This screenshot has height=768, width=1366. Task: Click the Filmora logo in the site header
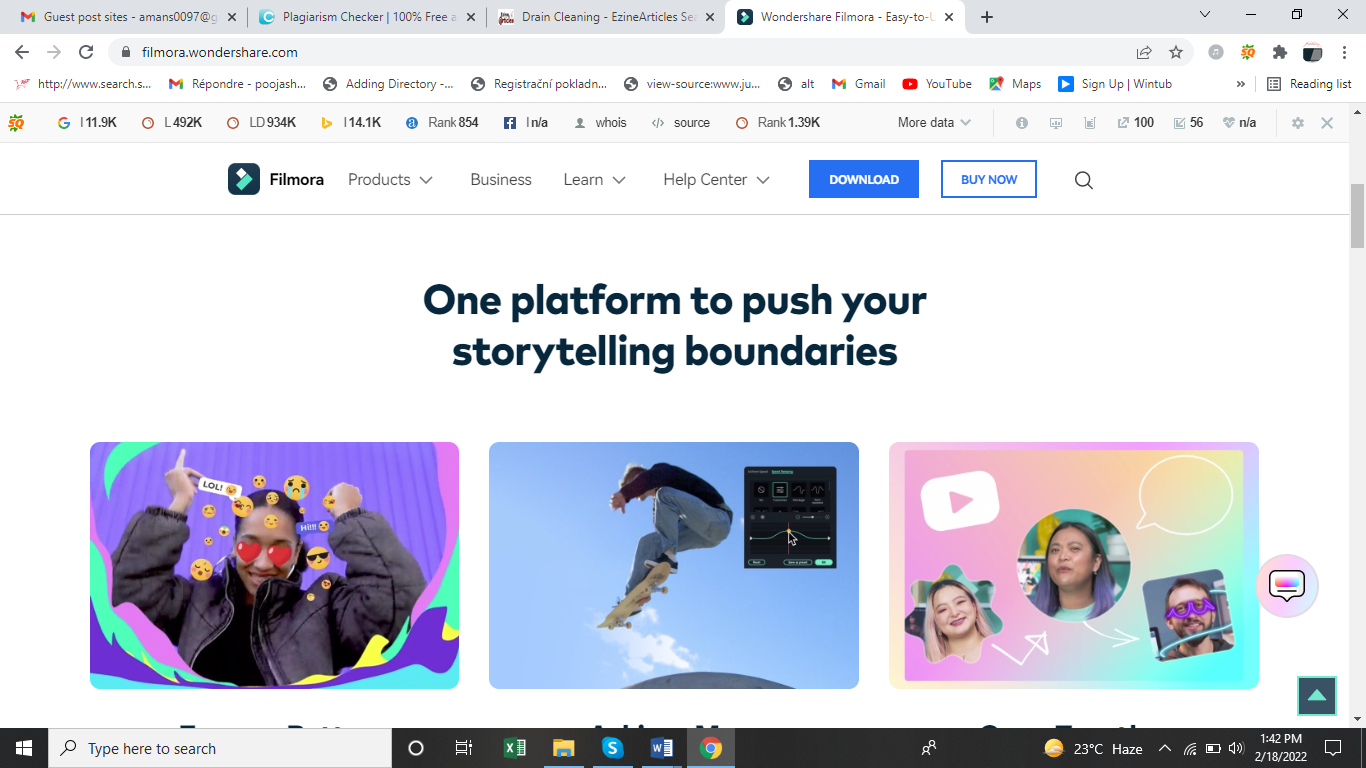coord(276,180)
